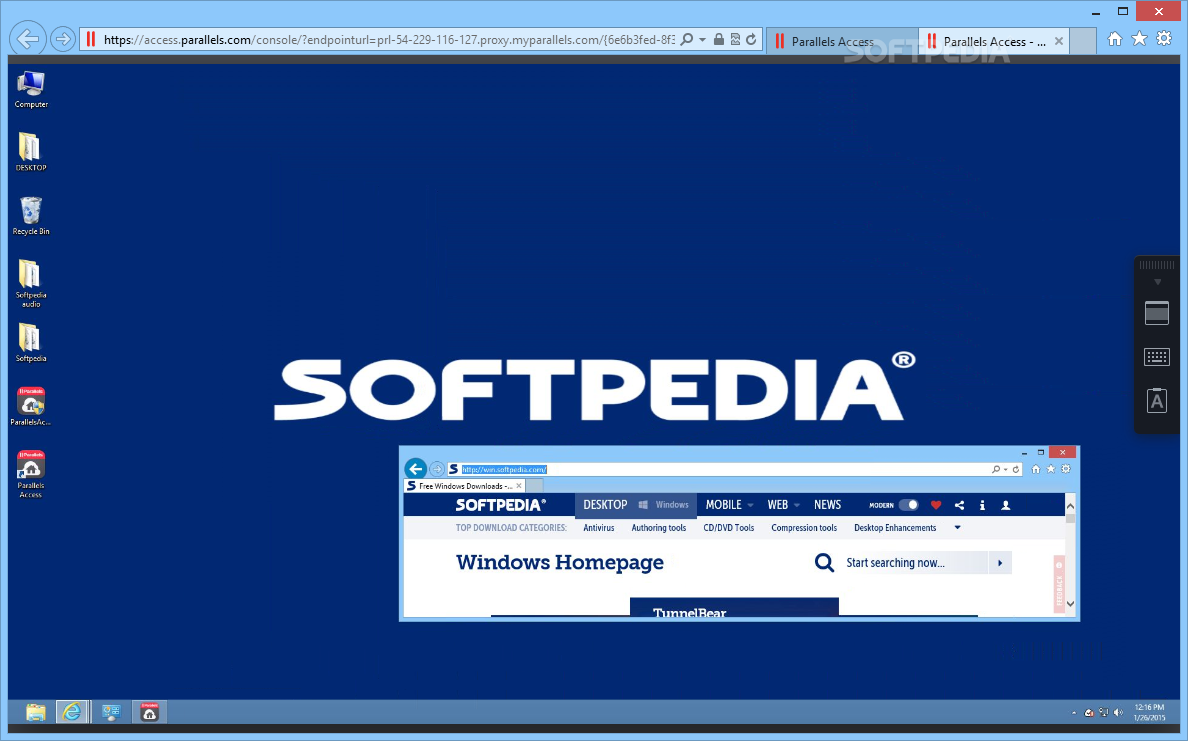Open the DESKTOP menu on Softpedia
The width and height of the screenshot is (1188, 741).
[x=605, y=505]
